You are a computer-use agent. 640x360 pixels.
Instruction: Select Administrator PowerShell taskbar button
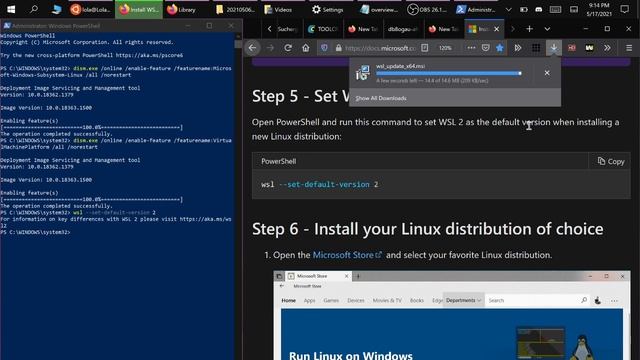point(476,9)
